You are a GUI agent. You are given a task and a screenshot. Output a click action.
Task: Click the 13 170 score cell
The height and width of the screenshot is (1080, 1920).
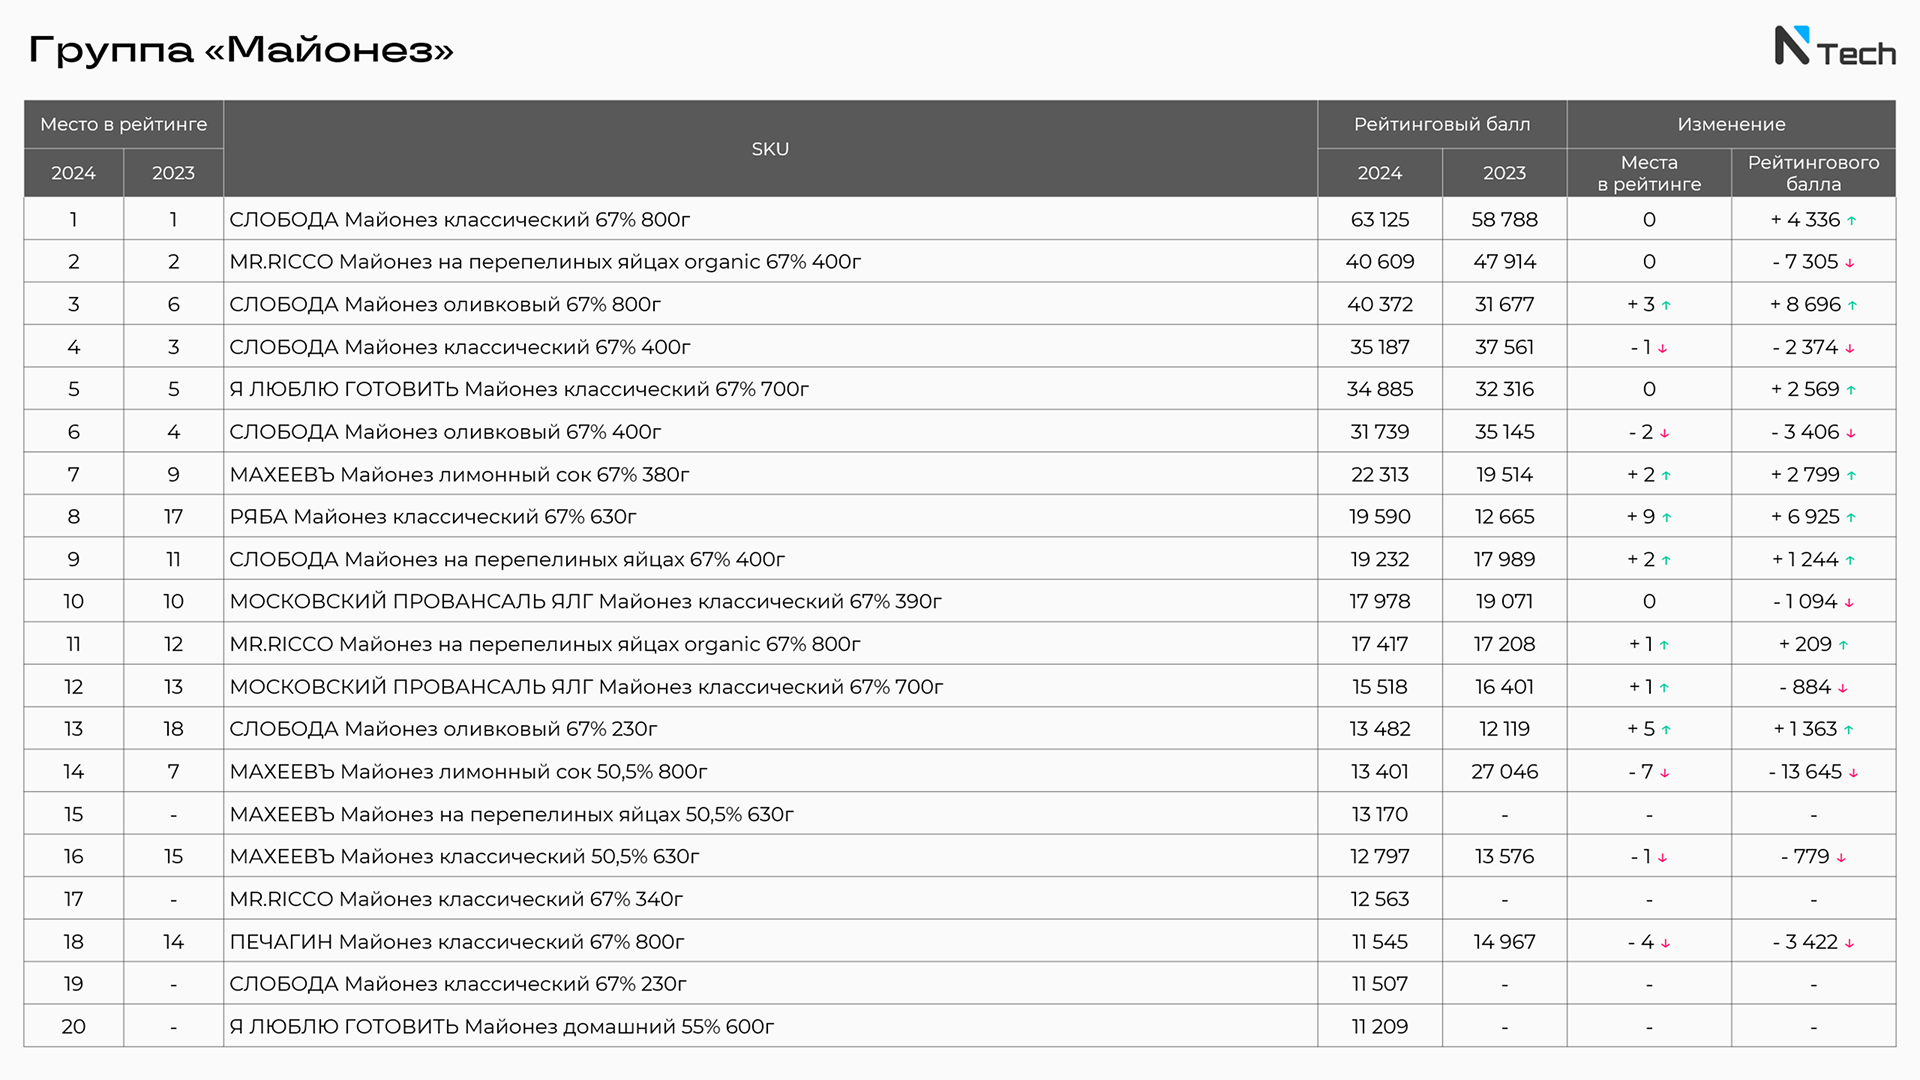pos(1380,814)
